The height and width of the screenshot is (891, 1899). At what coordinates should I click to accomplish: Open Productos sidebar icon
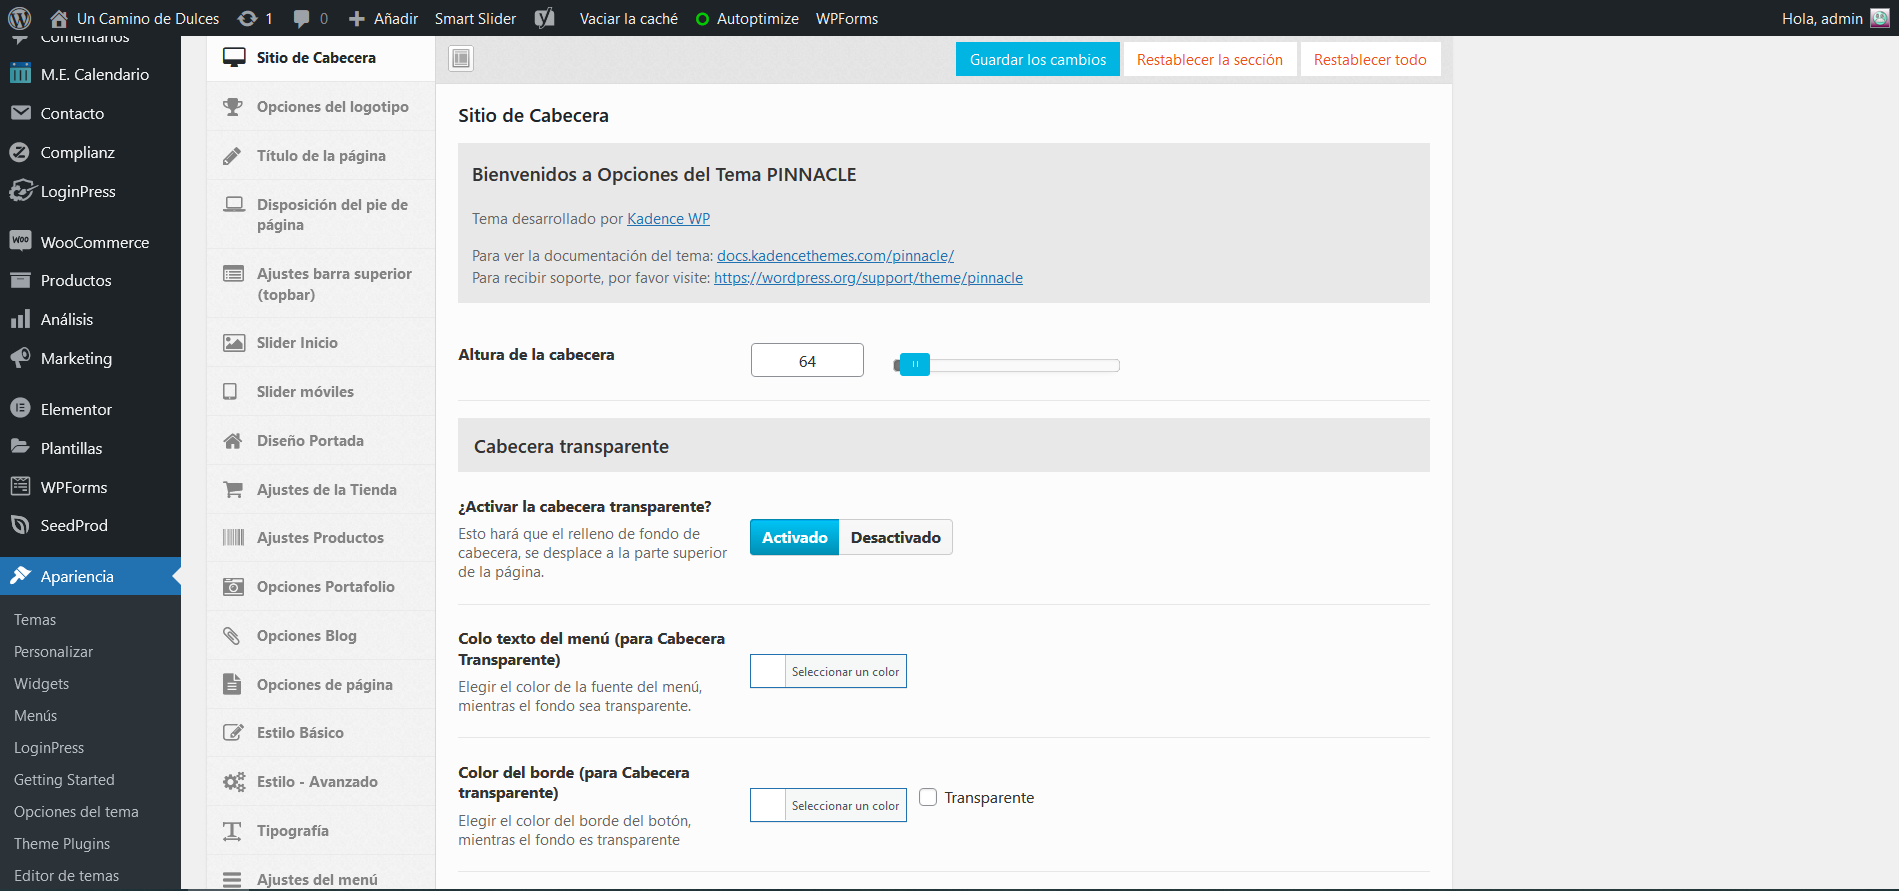point(20,280)
